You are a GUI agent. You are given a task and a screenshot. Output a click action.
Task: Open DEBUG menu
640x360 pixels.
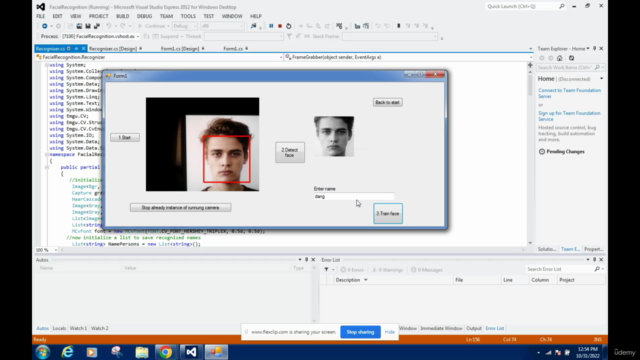click(144, 16)
